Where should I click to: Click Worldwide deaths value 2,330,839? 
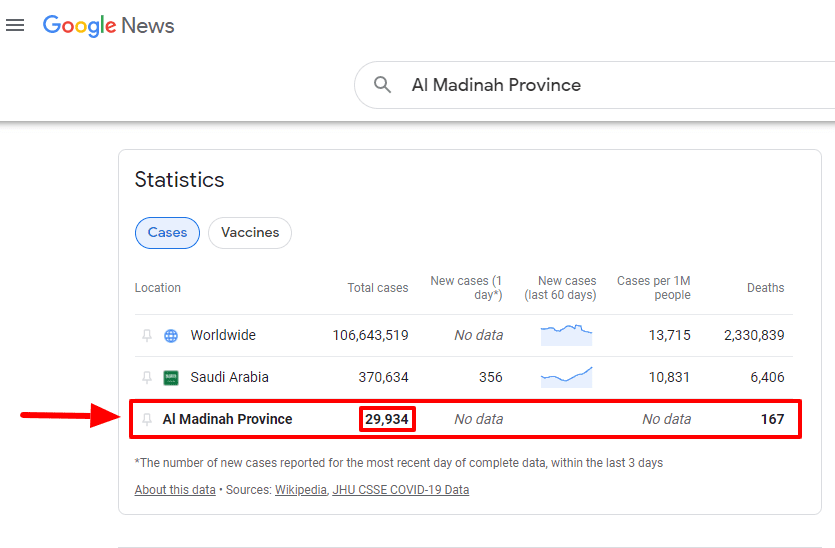754,335
